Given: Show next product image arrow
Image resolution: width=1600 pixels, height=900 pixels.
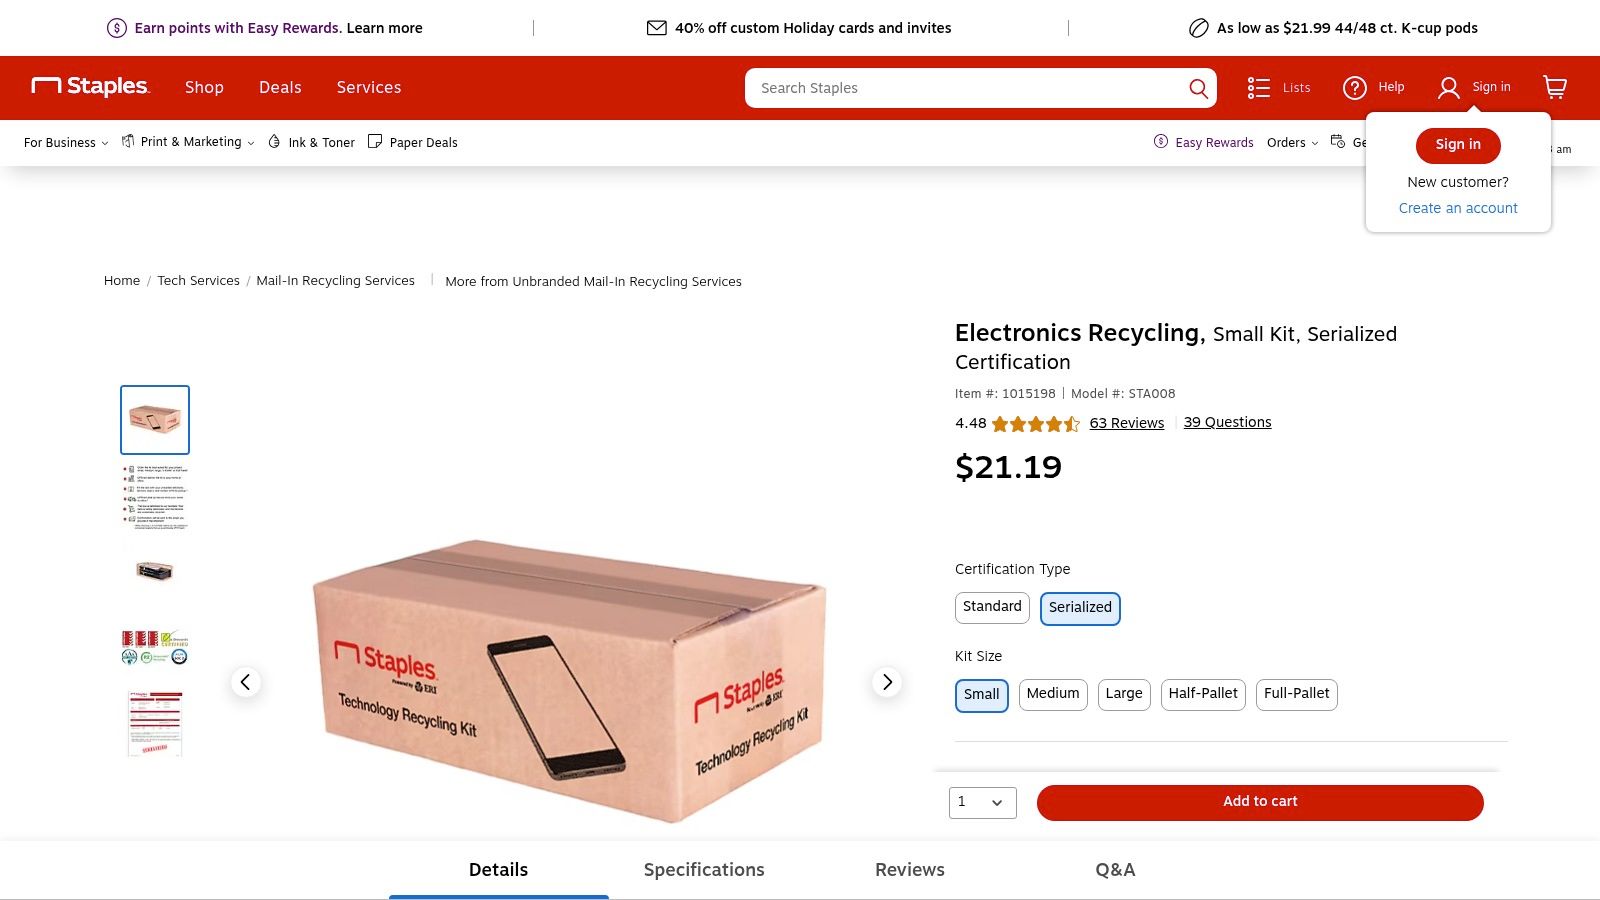Looking at the screenshot, I should [886, 682].
